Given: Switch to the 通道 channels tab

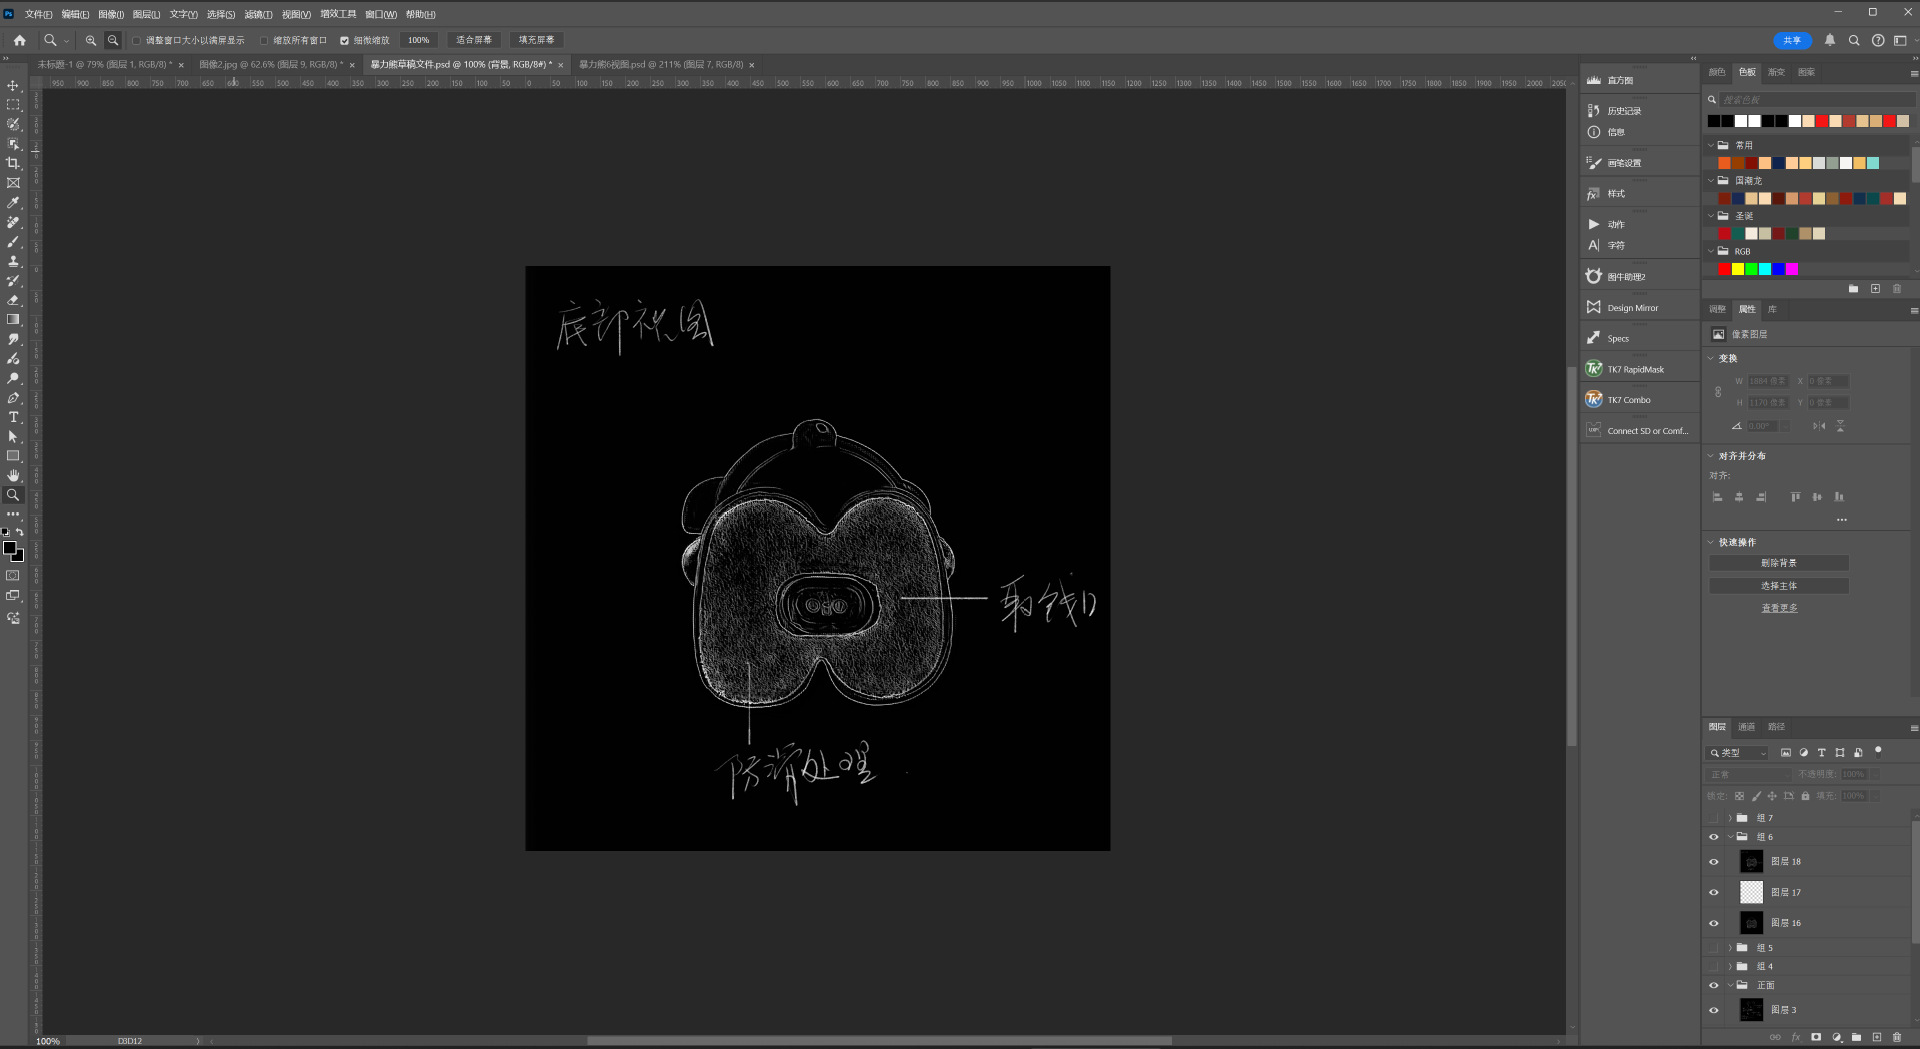Looking at the screenshot, I should pos(1746,727).
